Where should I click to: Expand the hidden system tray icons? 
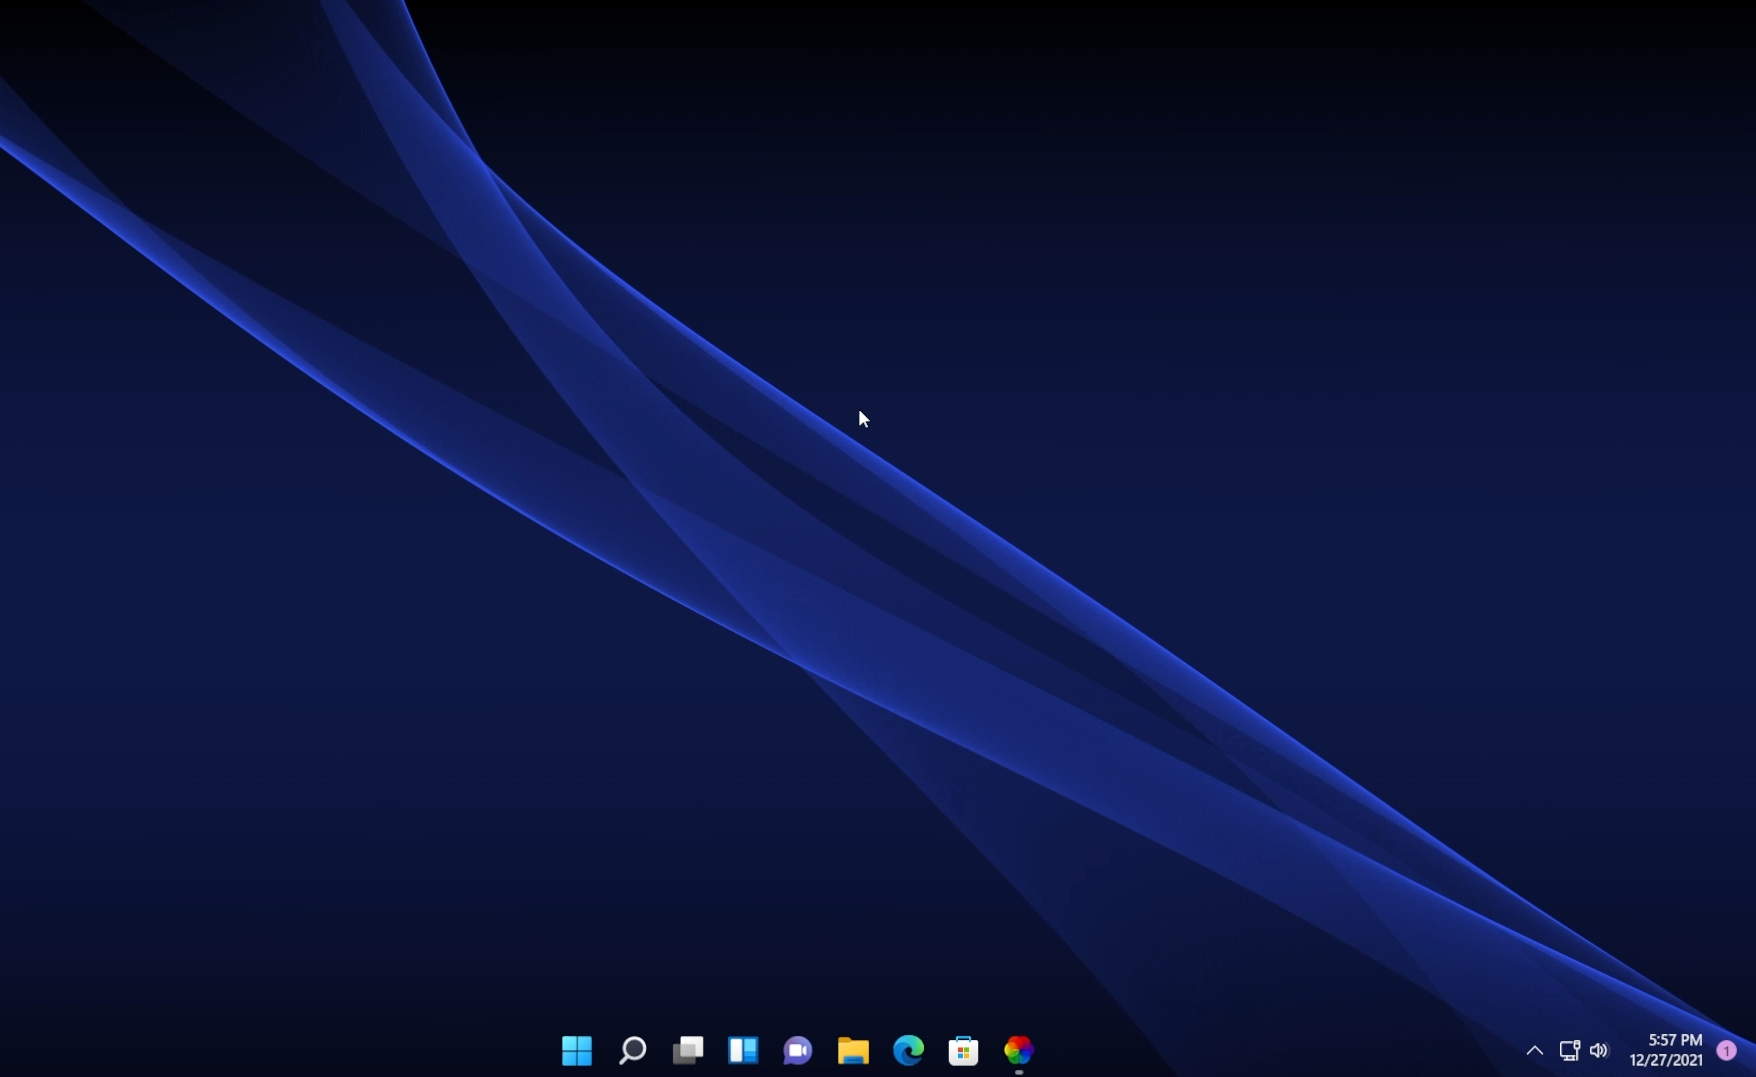1535,1051
